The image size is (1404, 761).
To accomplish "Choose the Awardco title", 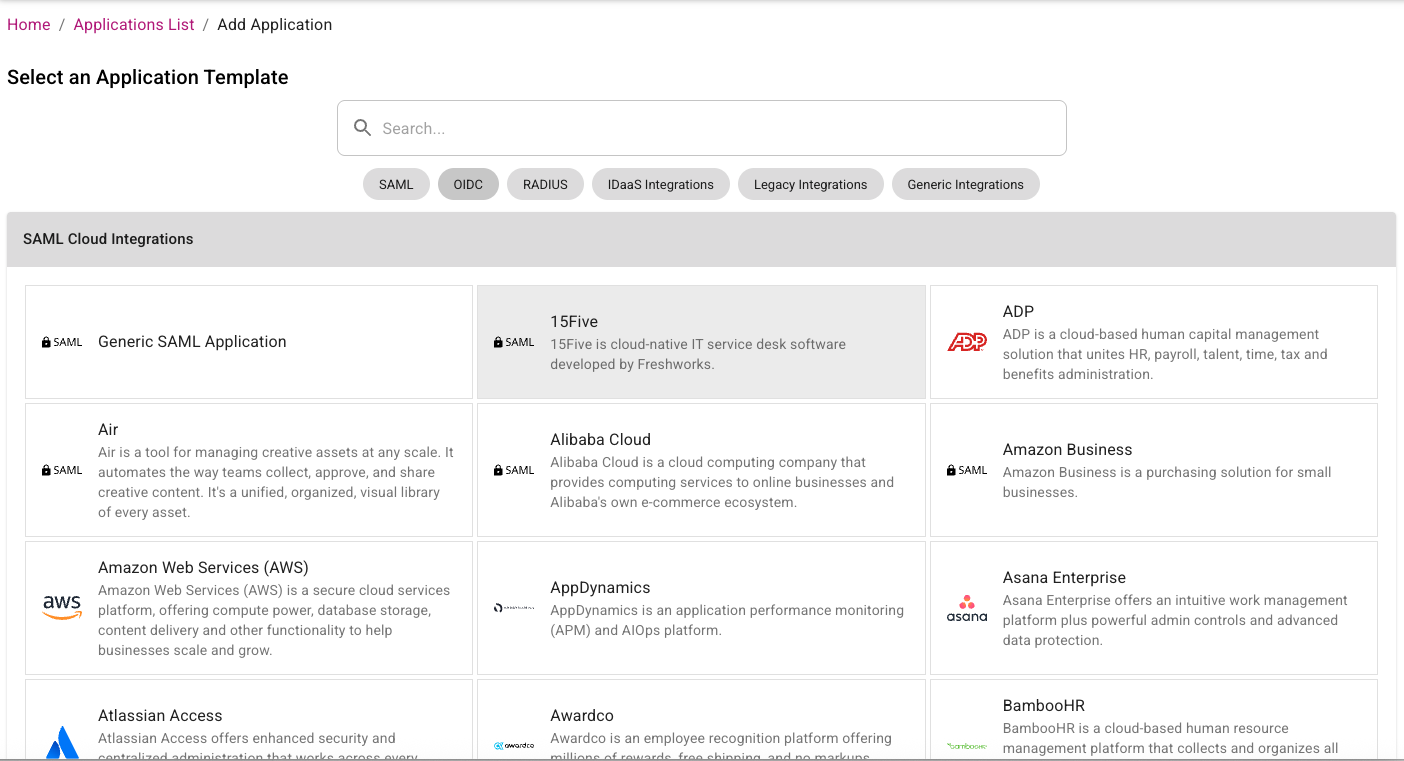I will (x=582, y=716).
